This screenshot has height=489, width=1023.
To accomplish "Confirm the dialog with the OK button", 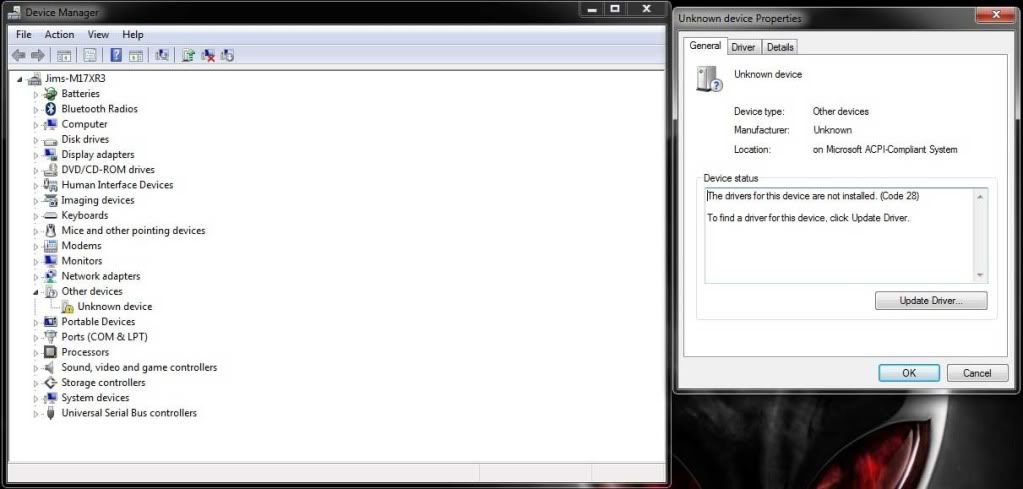I will point(909,373).
